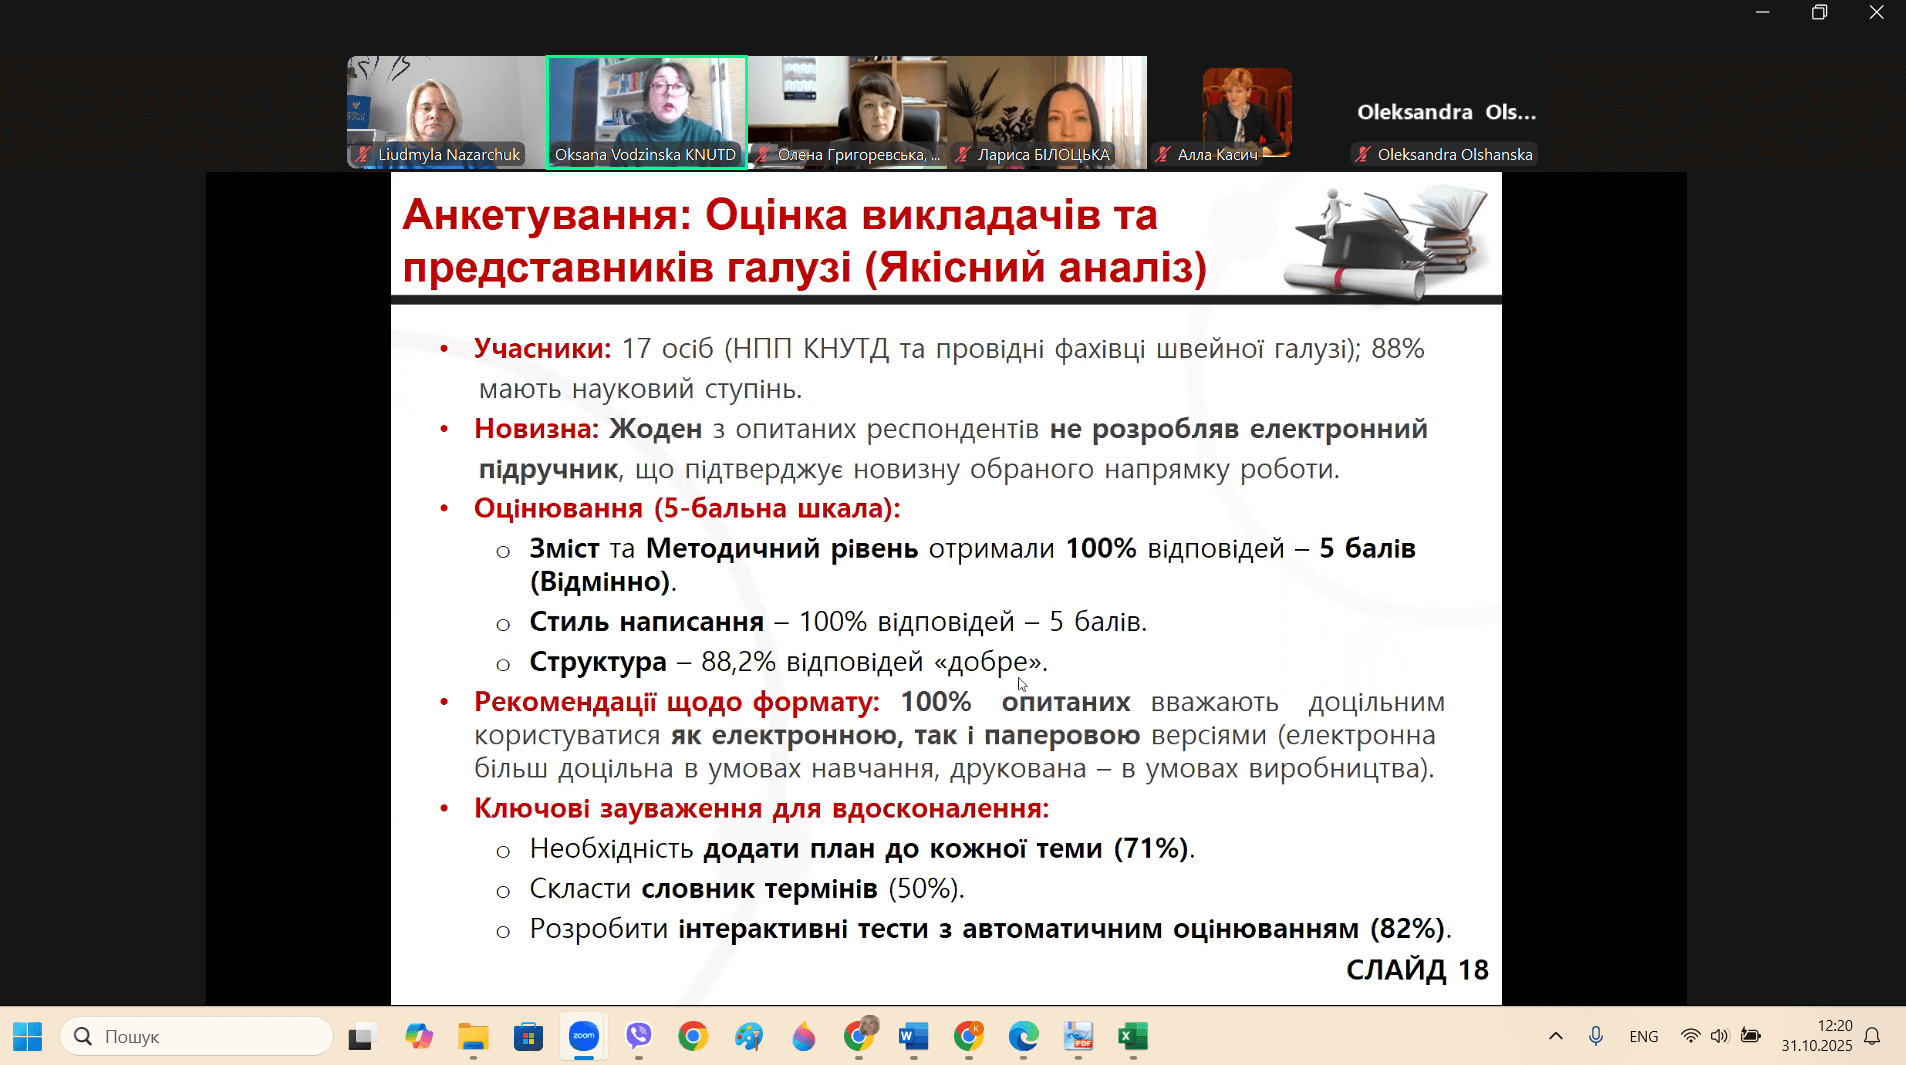
Task: Open Paint from the taskbar
Action: click(x=750, y=1037)
